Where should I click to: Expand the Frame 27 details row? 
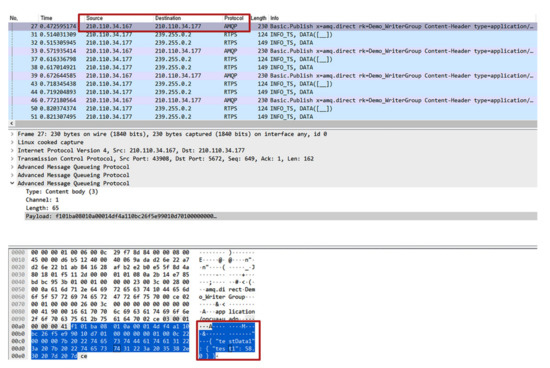click(x=12, y=134)
